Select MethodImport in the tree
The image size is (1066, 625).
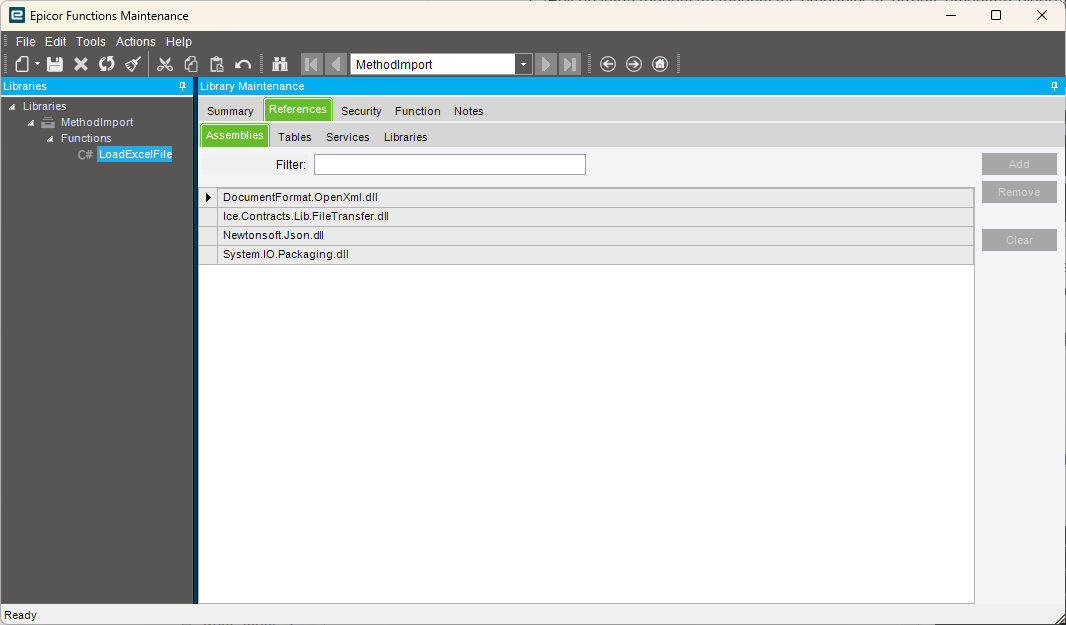97,122
